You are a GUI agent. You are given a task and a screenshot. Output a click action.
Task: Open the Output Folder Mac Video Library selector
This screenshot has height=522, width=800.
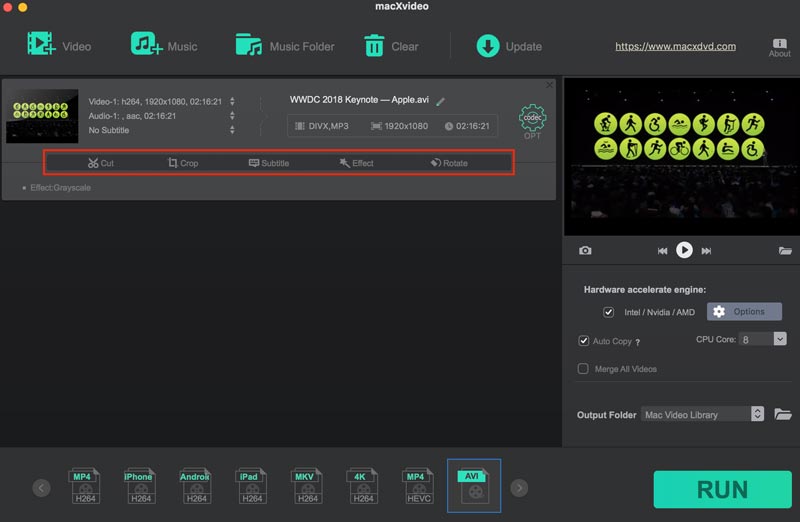703,414
